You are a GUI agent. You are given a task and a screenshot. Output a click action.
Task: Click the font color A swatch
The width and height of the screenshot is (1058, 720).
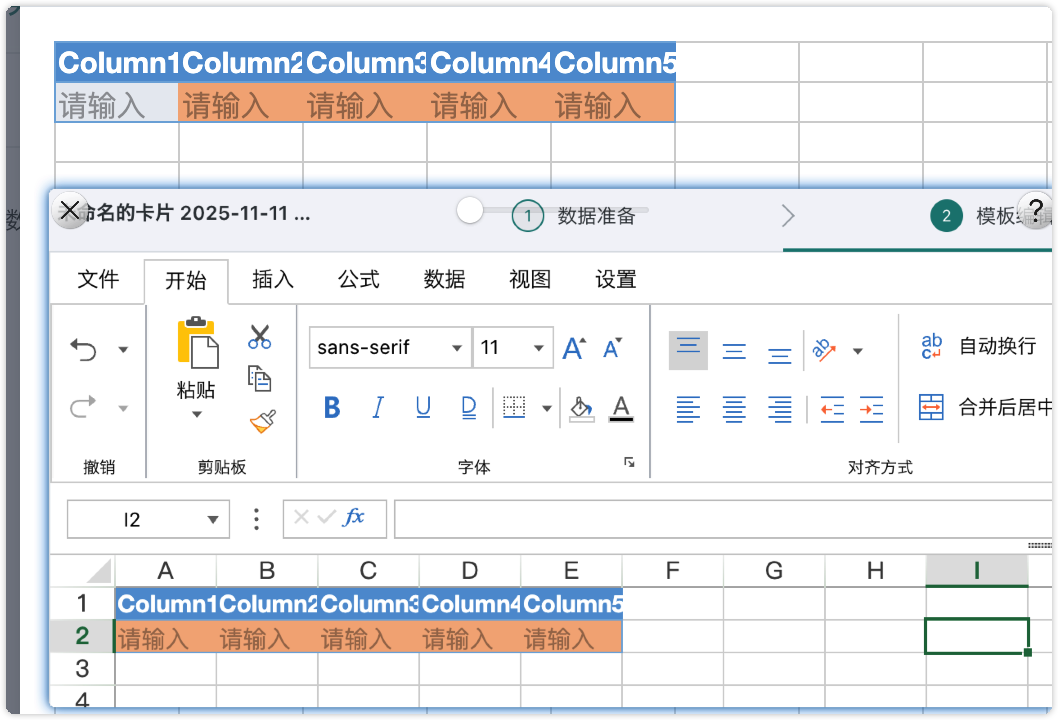621,408
